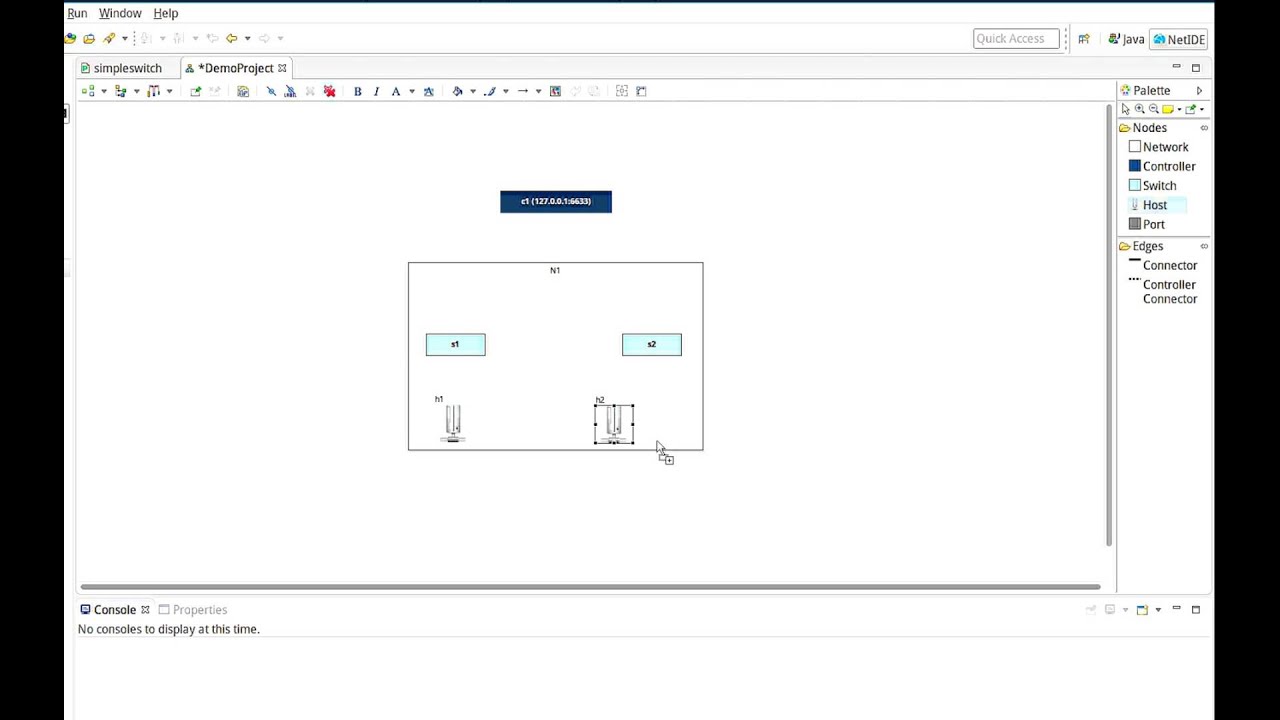This screenshot has width=1280, height=720.
Task: Click the Quick Access search field
Action: tap(1016, 39)
